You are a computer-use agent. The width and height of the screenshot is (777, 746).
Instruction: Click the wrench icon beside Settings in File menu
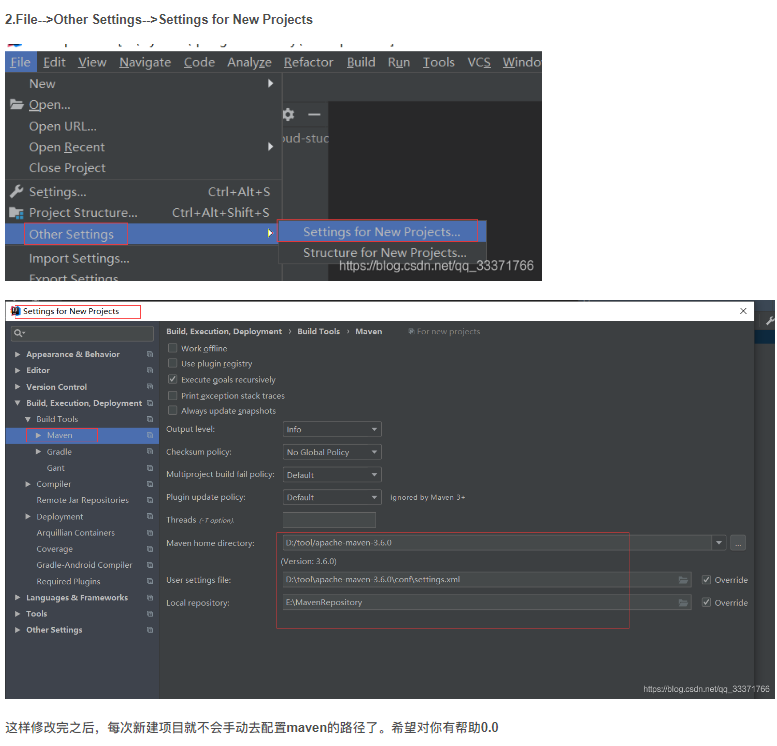coord(16,192)
